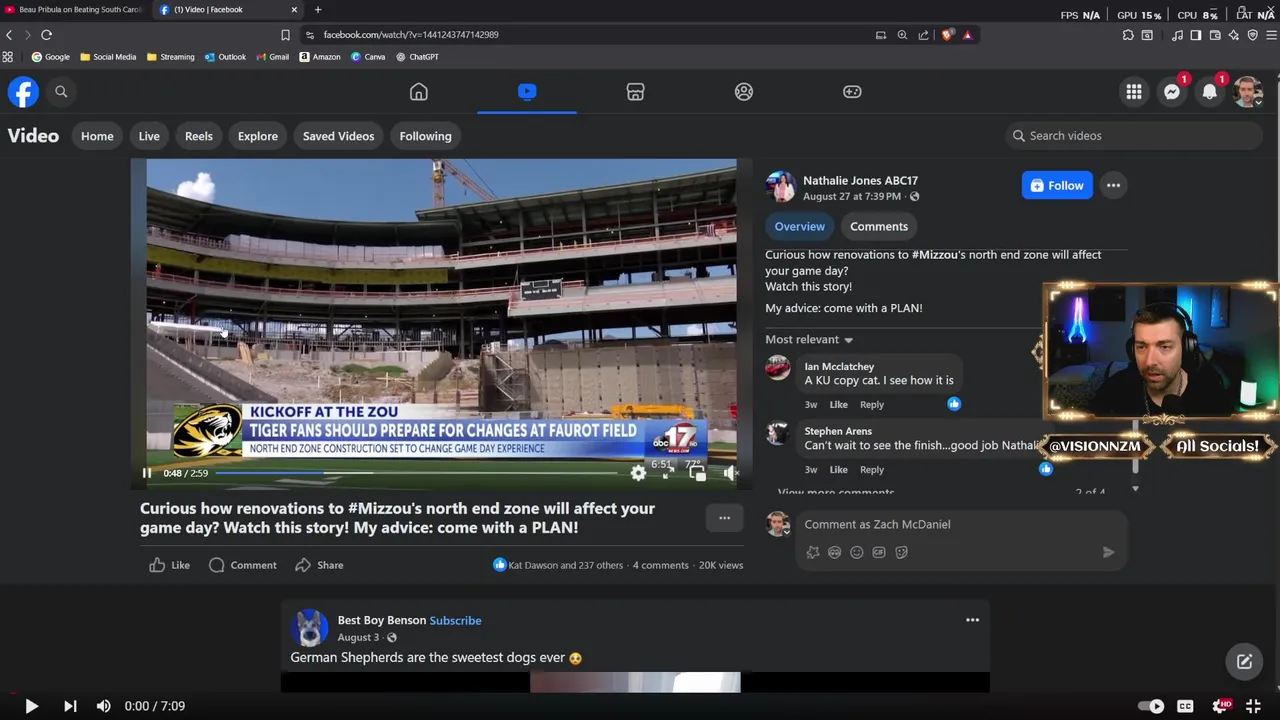The image size is (1280, 720).
Task: Open Facebook home via logo
Action: click(x=23, y=92)
